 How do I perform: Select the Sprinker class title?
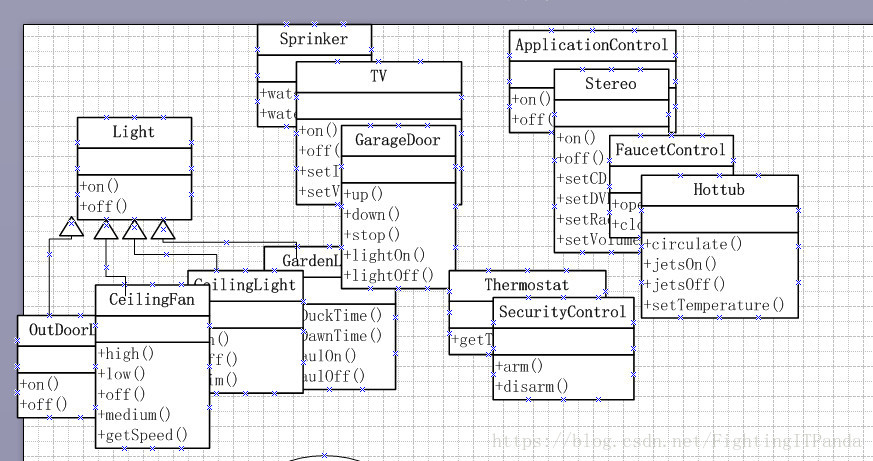313,39
